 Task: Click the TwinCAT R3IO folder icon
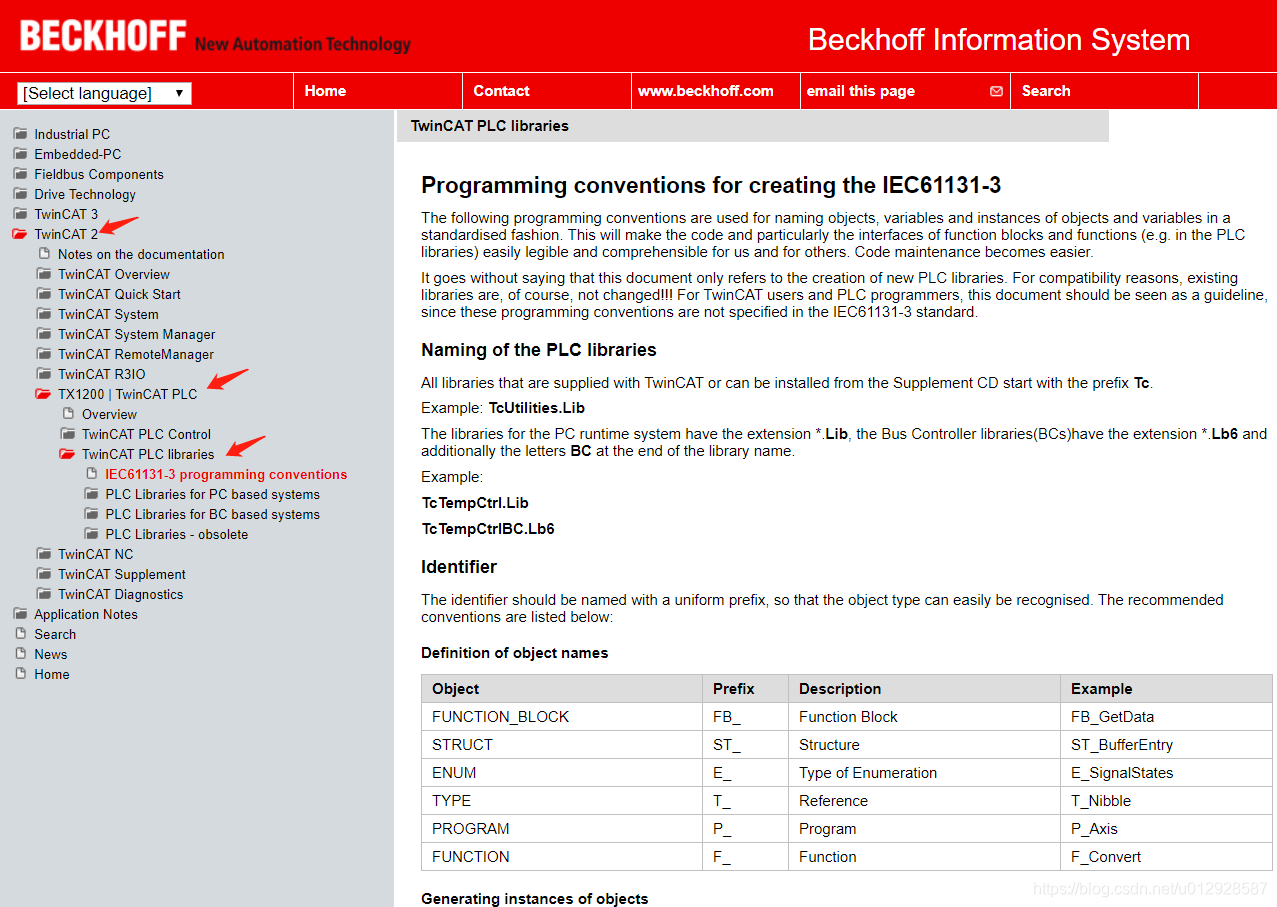(44, 374)
